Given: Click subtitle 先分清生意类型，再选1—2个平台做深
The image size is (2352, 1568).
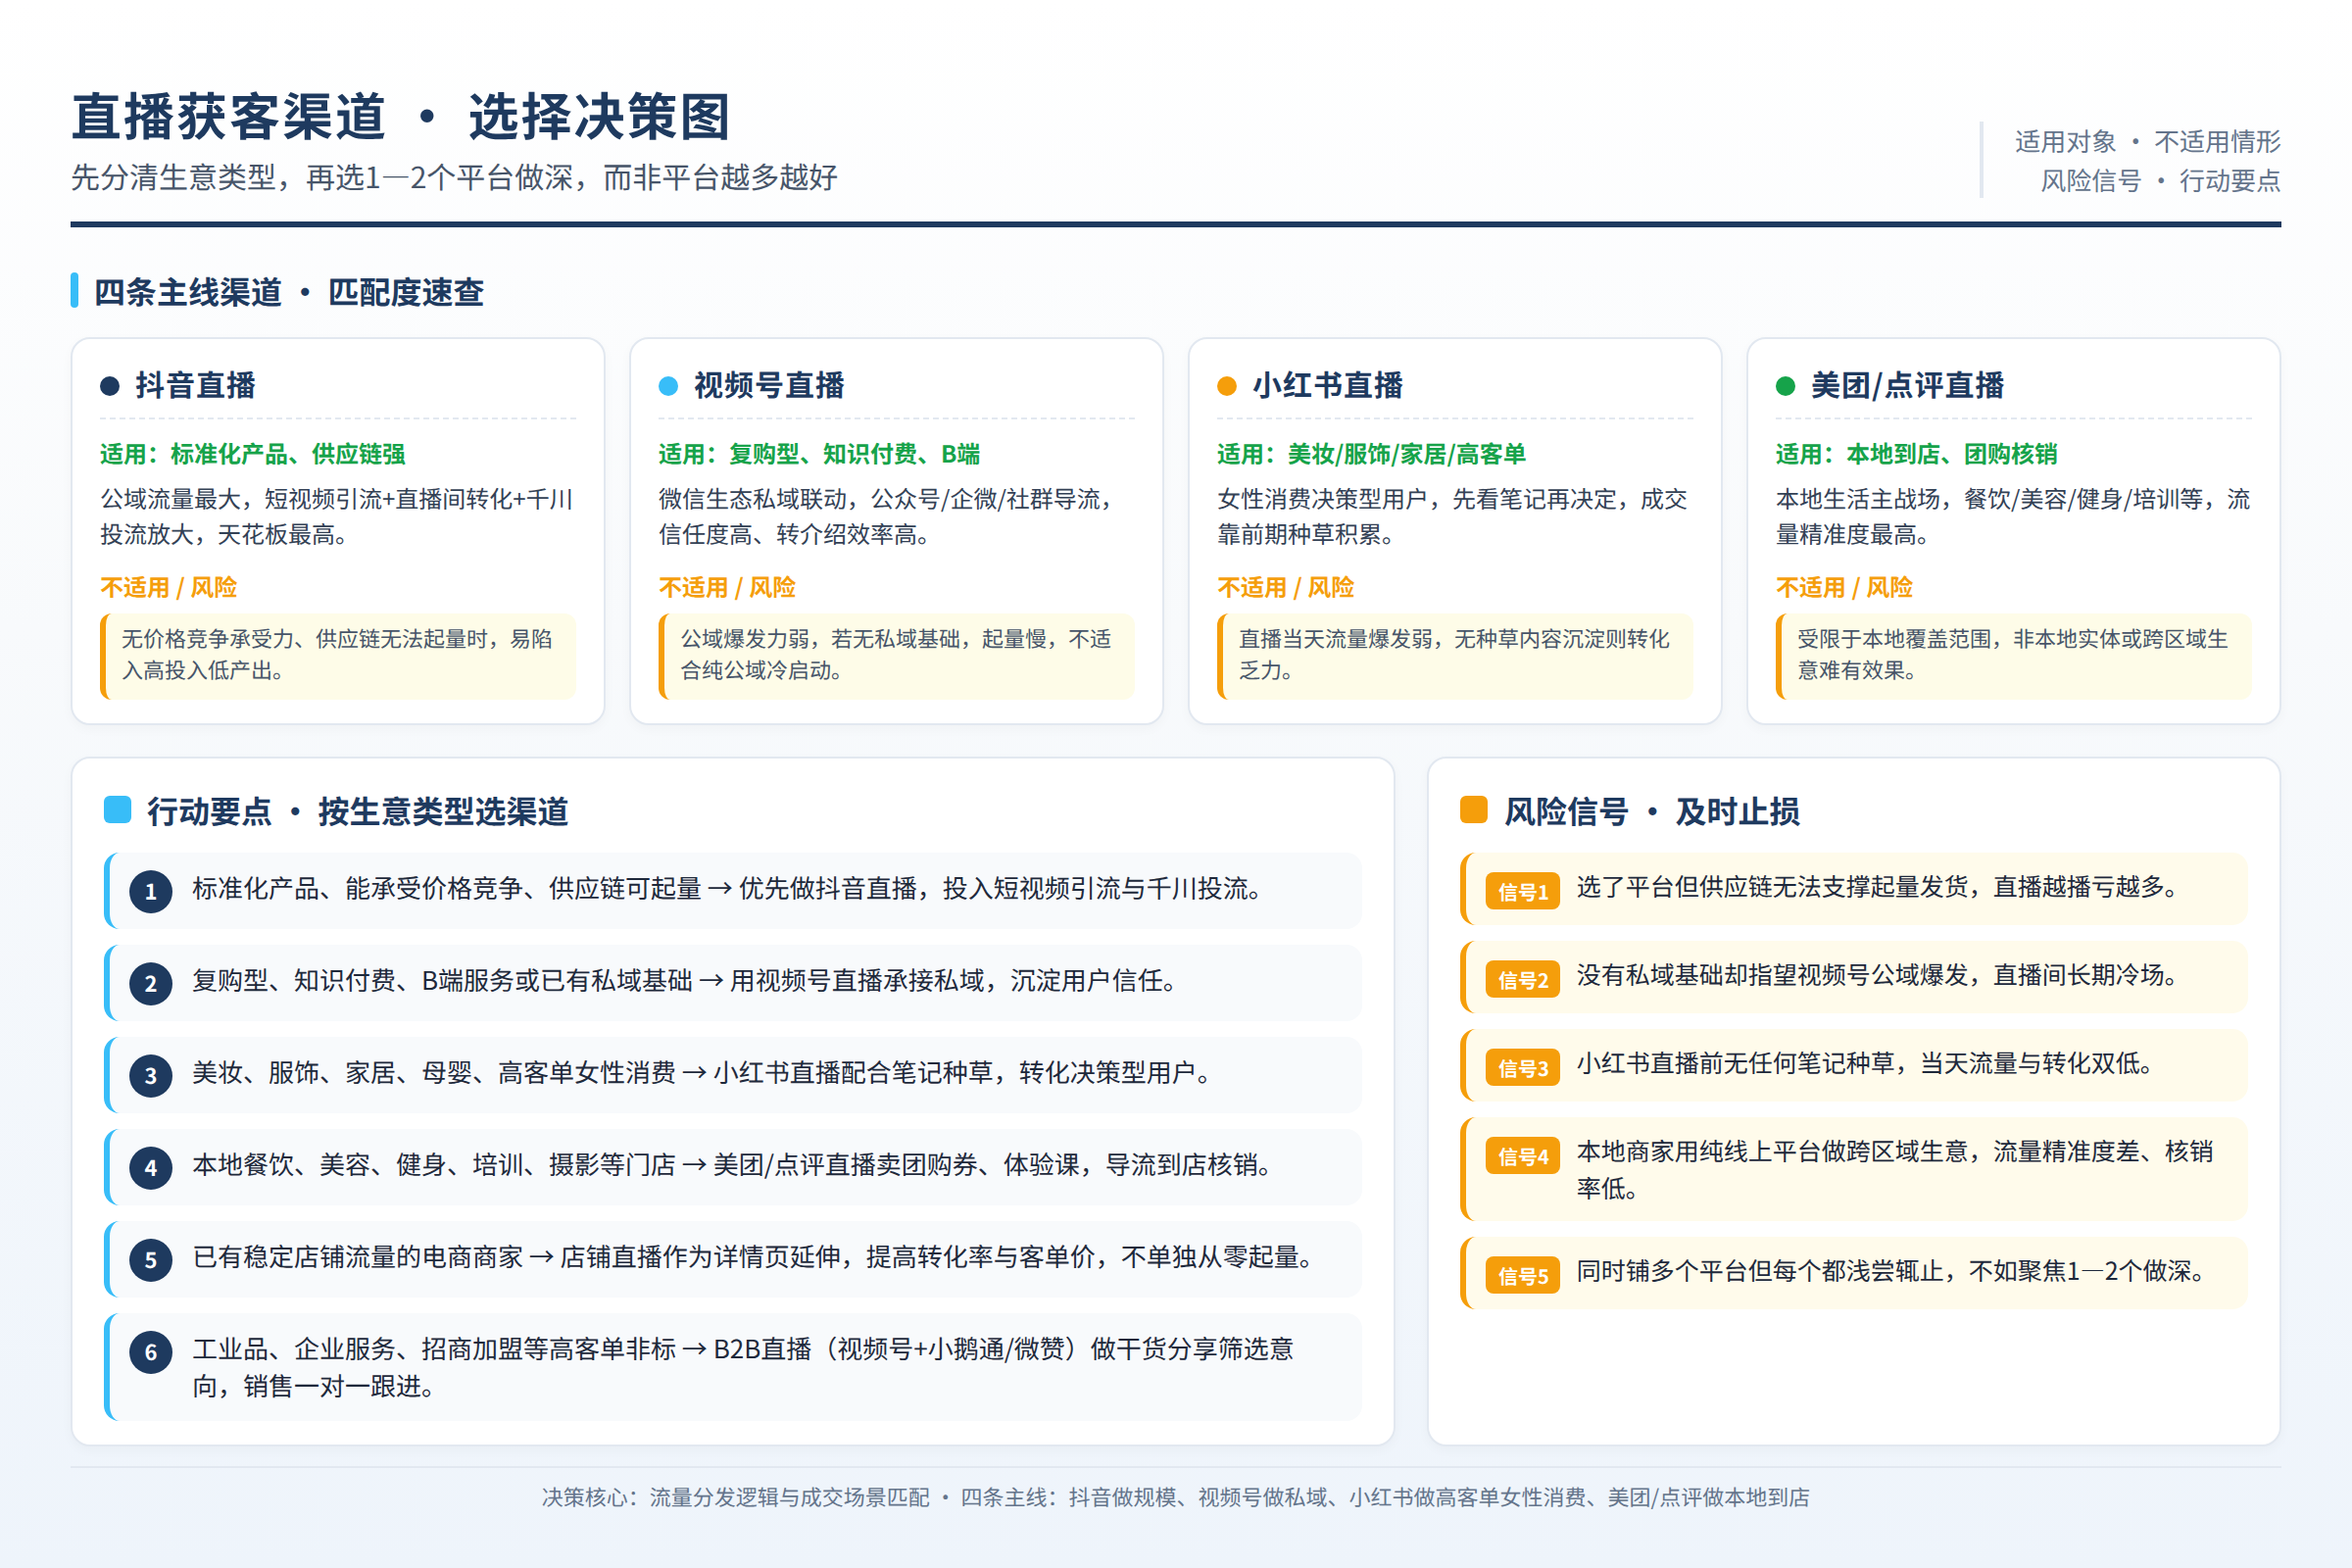Looking at the screenshot, I should [454, 178].
